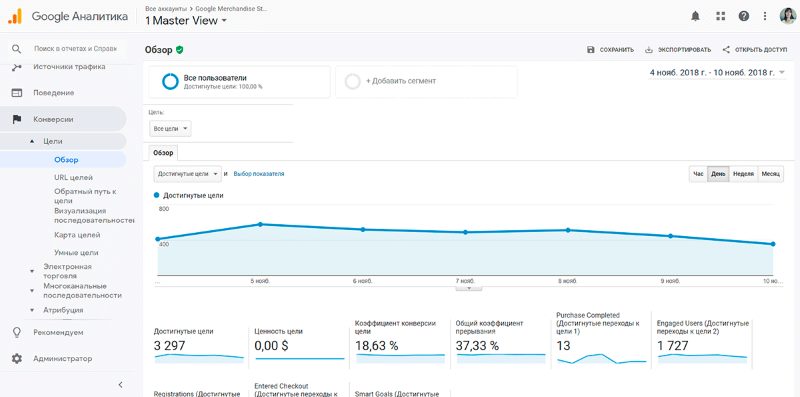Screen dimensions: 800x397
Task: Open 'URL целей' report
Action: click(73, 178)
